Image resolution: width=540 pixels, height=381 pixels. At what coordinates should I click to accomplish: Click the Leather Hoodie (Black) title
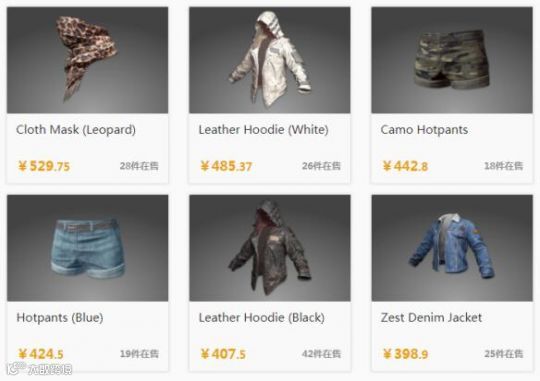pos(261,318)
